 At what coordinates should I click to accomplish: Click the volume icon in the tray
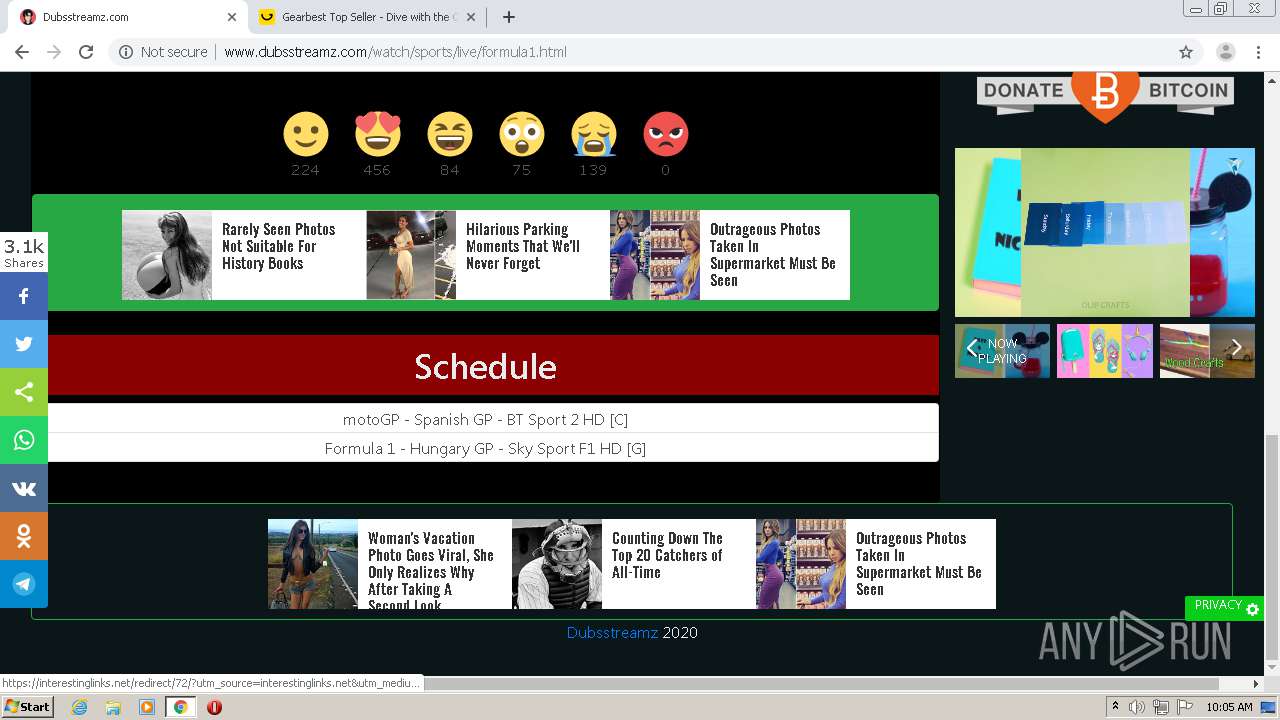(x=1137, y=707)
